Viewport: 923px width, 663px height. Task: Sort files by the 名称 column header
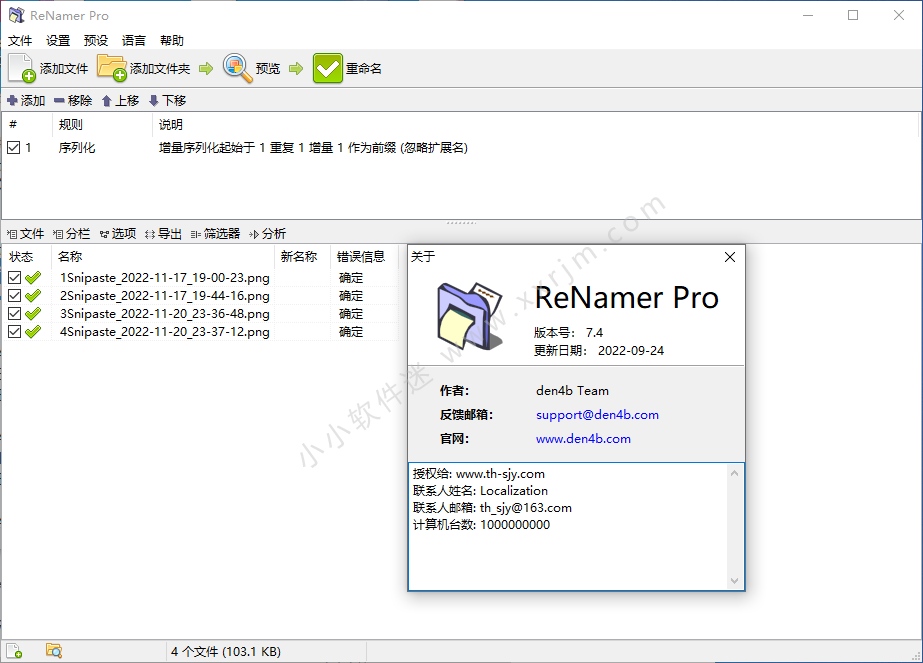click(163, 257)
